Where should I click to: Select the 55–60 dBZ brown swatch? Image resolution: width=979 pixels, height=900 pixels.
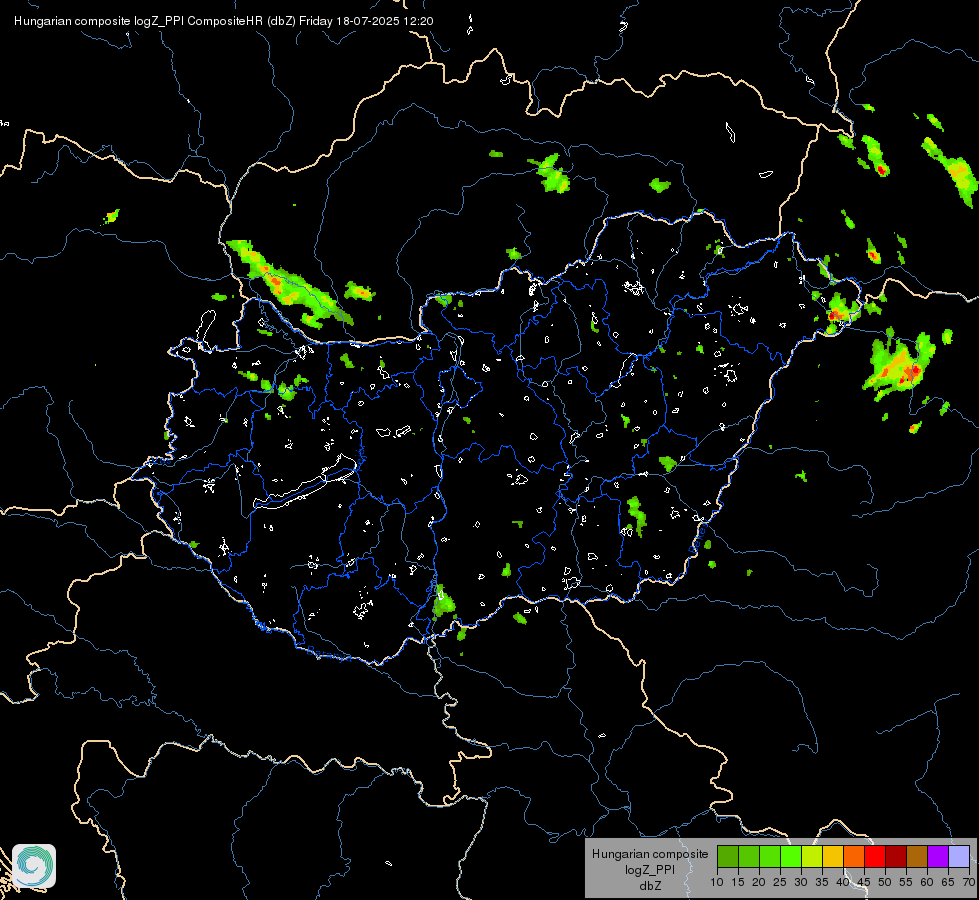(x=917, y=856)
